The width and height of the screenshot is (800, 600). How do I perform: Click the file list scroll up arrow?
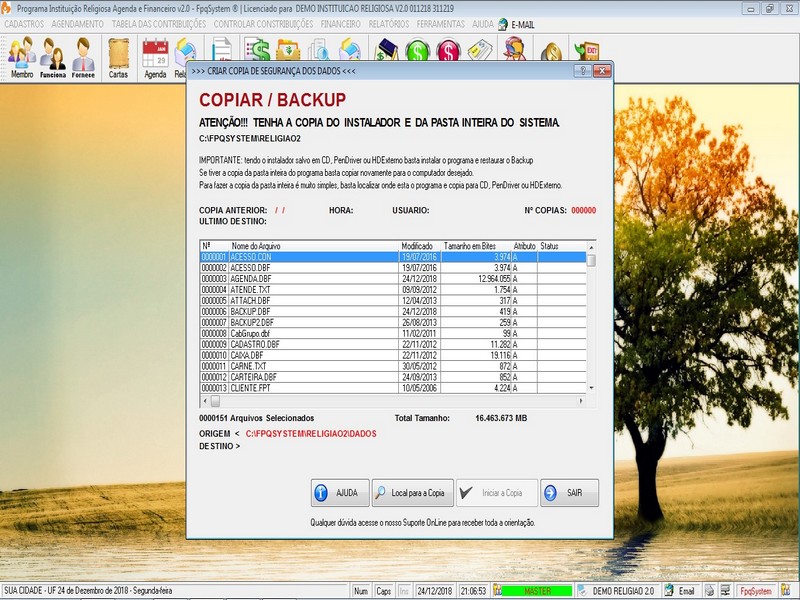591,247
